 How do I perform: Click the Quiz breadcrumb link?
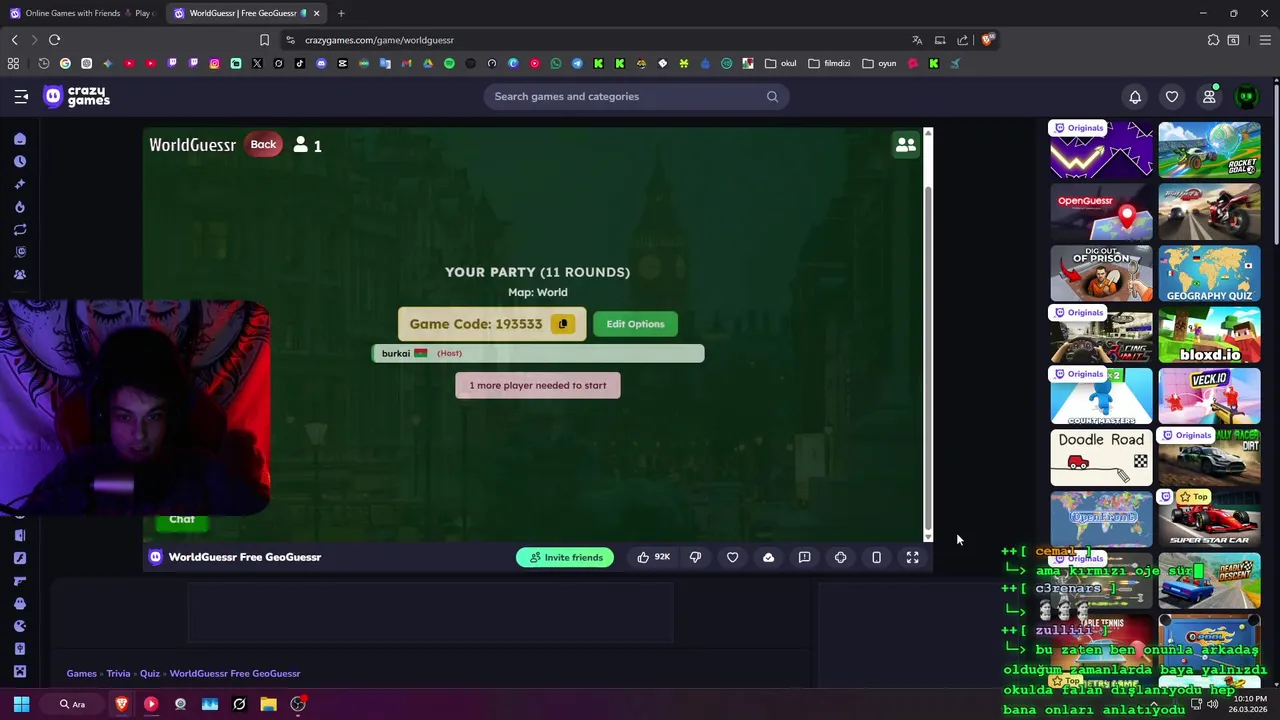click(149, 674)
